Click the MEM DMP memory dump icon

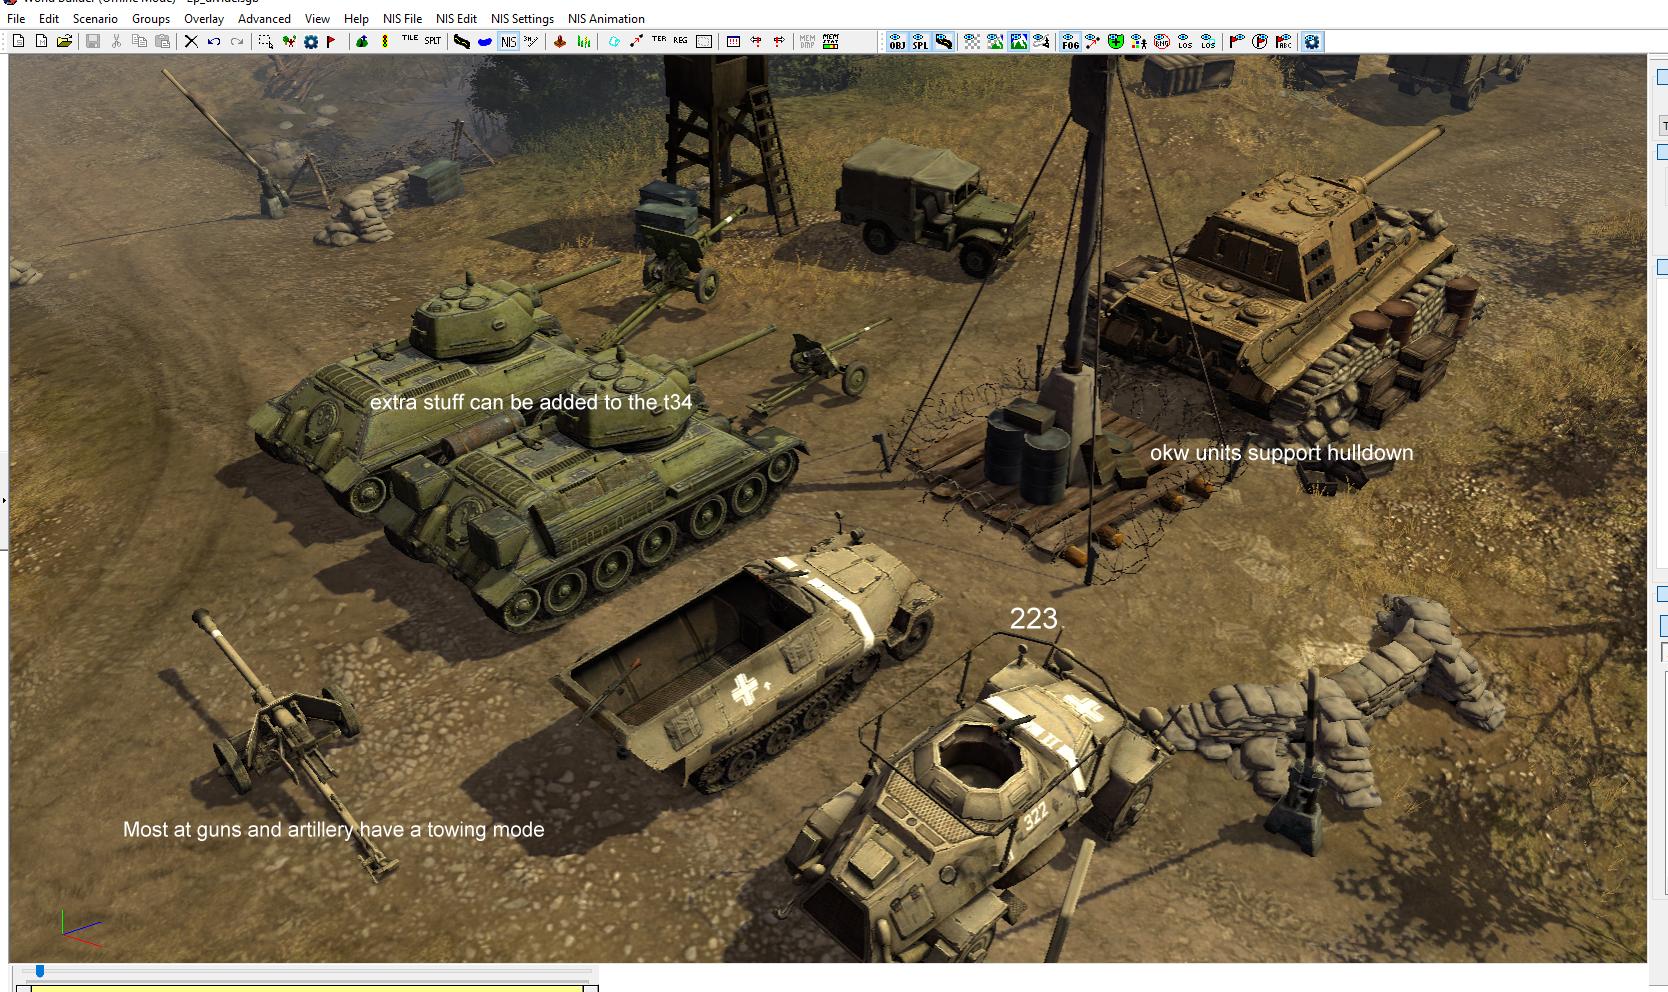click(x=807, y=41)
